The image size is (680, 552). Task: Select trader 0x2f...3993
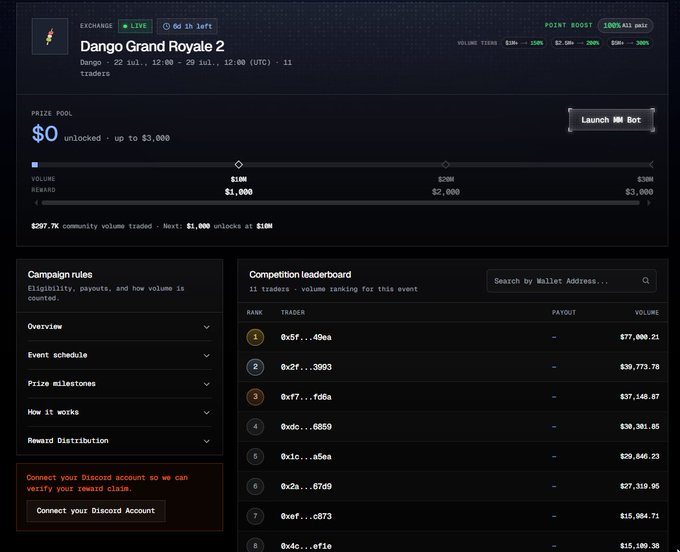(x=306, y=367)
